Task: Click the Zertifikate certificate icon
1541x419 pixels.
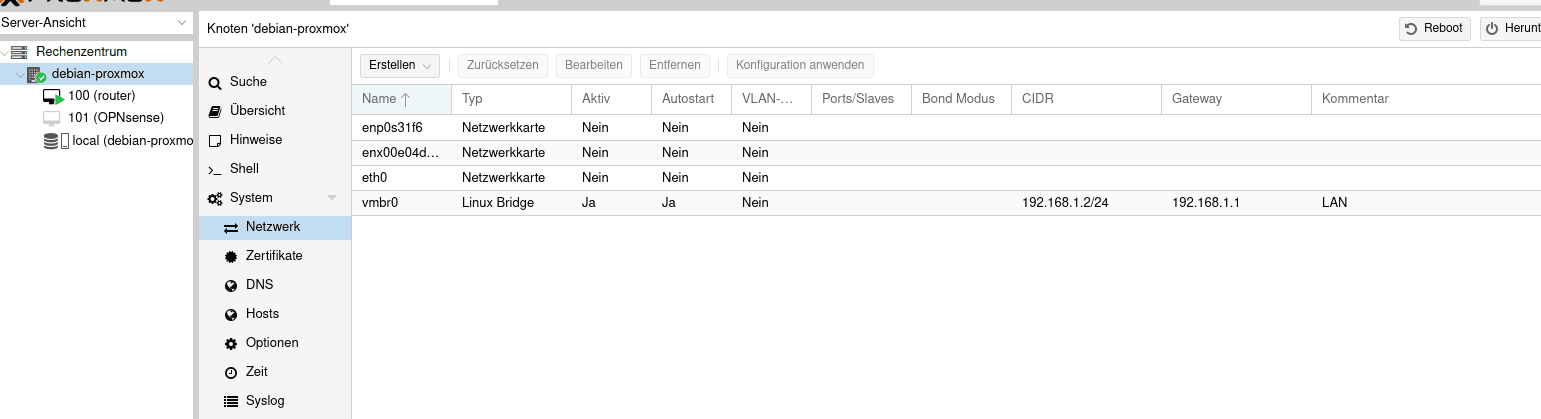Action: (x=231, y=256)
